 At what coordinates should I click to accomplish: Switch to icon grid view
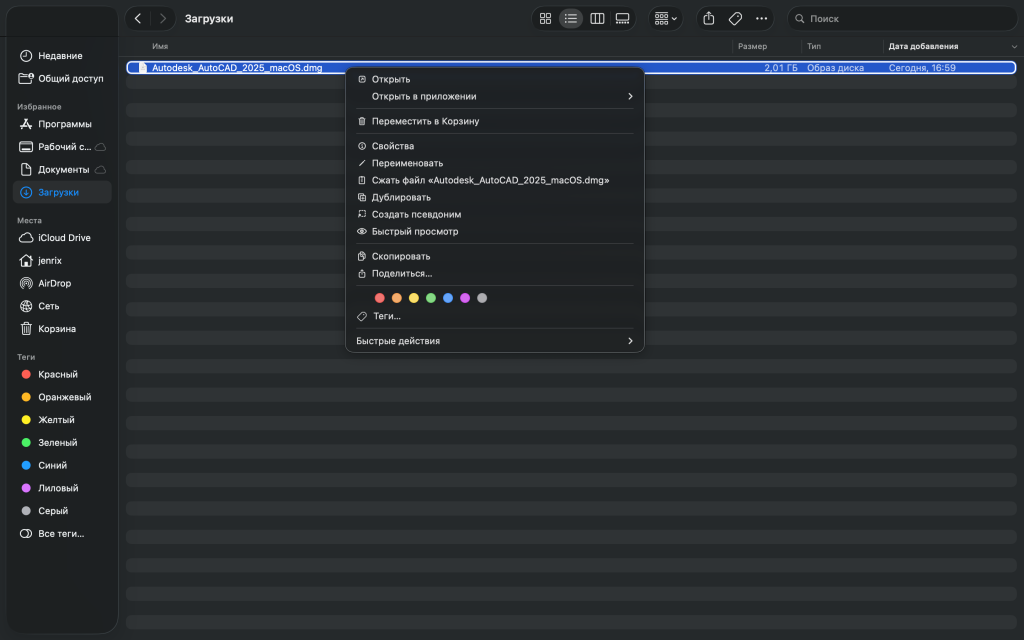point(545,18)
